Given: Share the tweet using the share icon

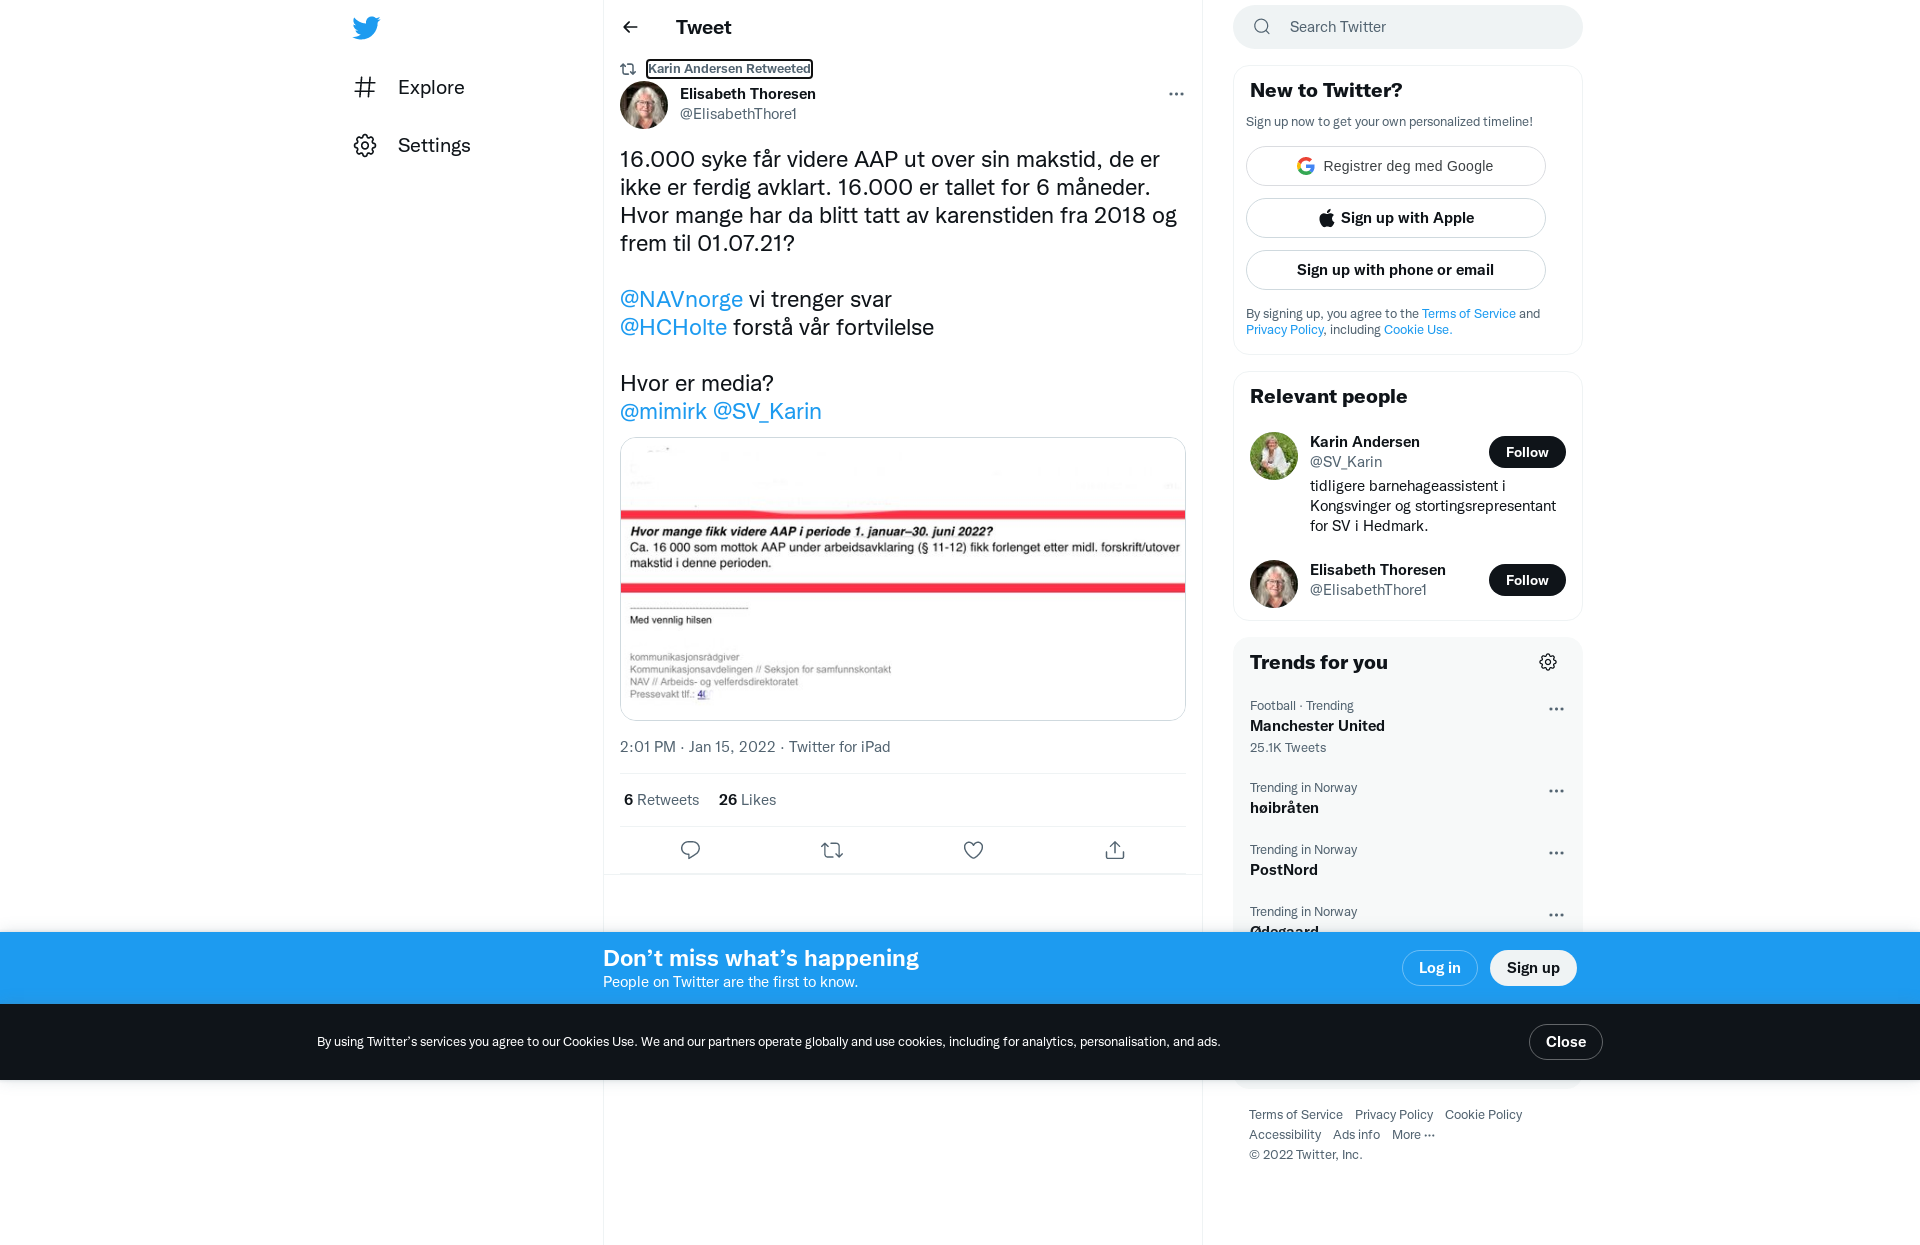Looking at the screenshot, I should (x=1115, y=850).
